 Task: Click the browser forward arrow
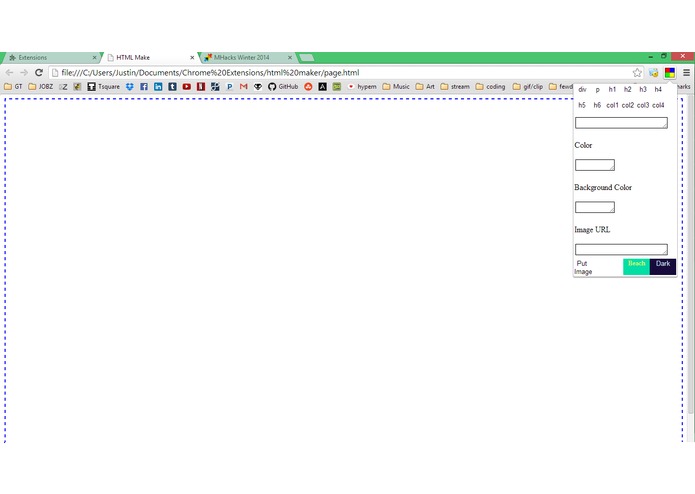click(x=24, y=72)
